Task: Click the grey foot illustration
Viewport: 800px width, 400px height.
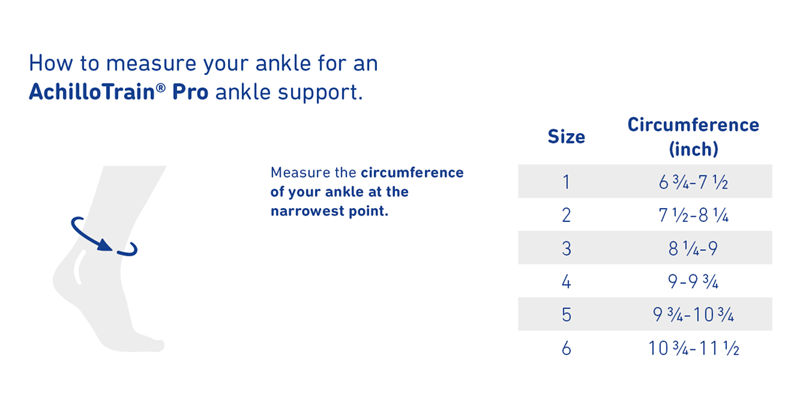Action: (110, 259)
